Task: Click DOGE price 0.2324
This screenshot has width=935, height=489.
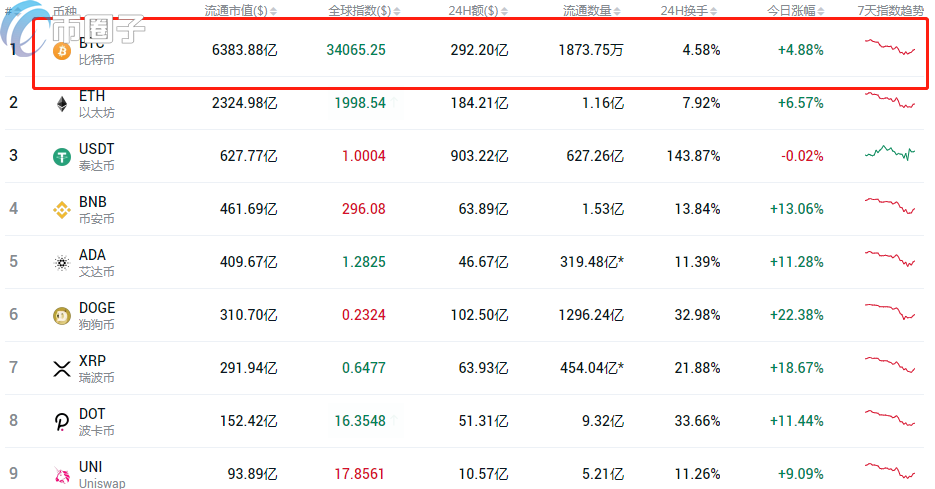Action: point(364,315)
